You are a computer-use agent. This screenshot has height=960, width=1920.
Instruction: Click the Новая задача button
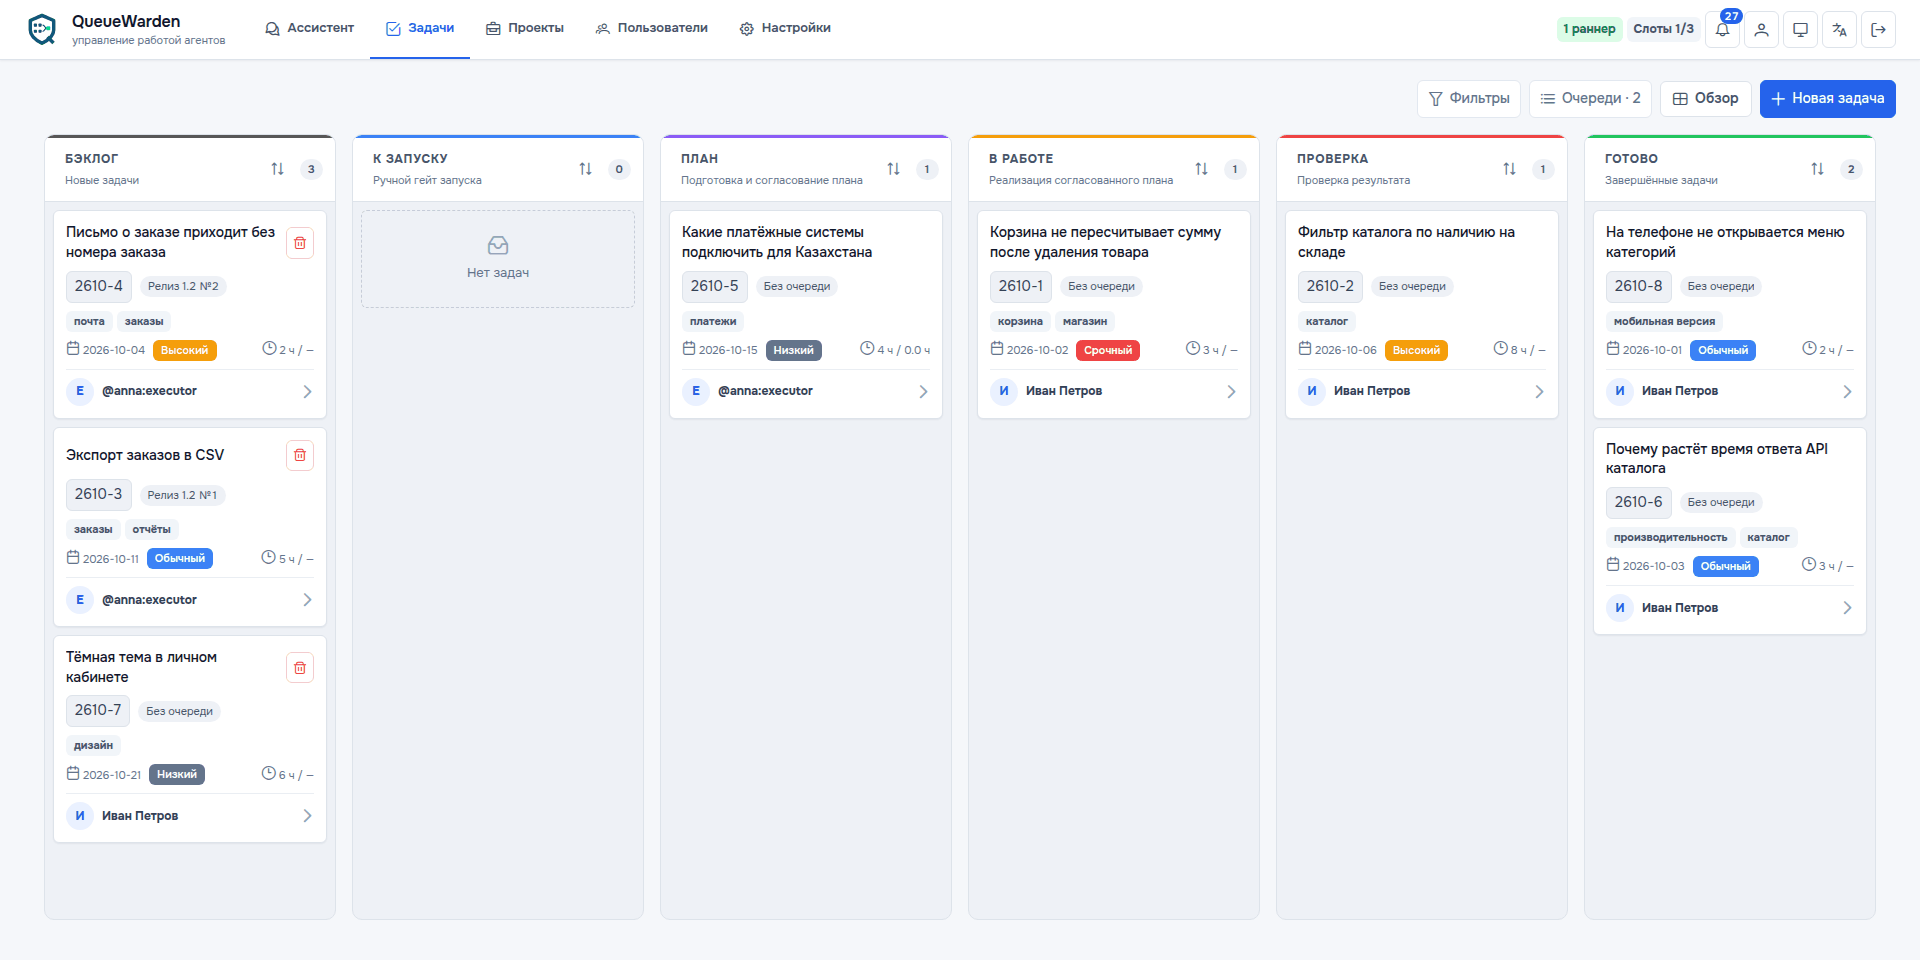1827,99
